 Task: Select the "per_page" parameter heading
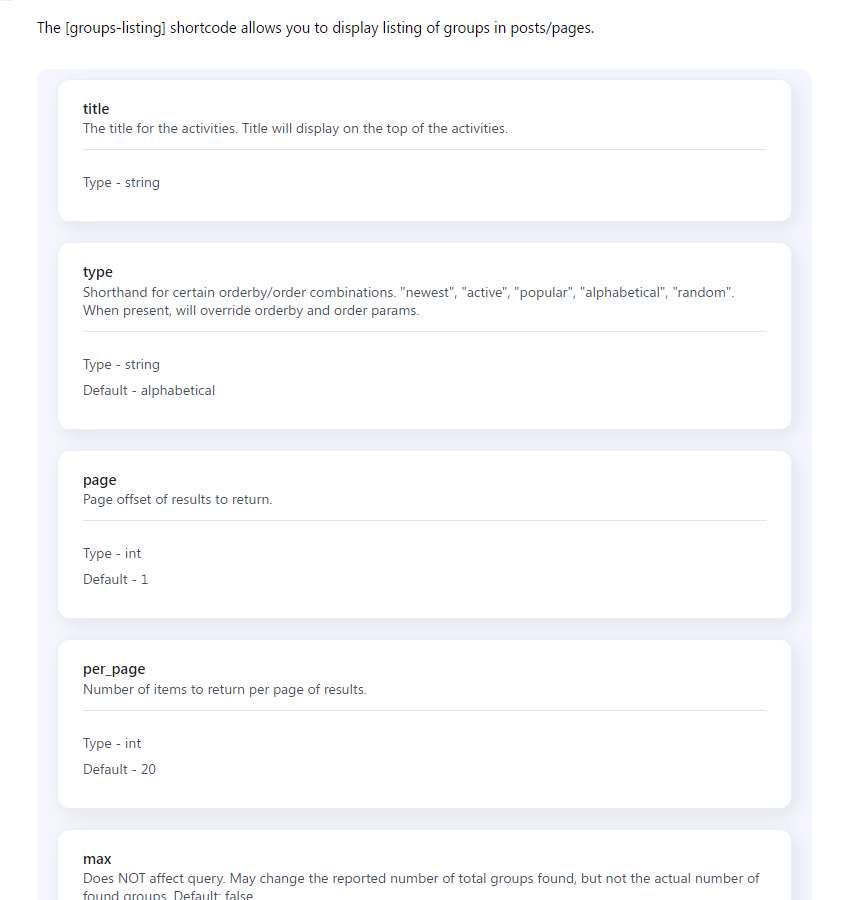click(114, 669)
